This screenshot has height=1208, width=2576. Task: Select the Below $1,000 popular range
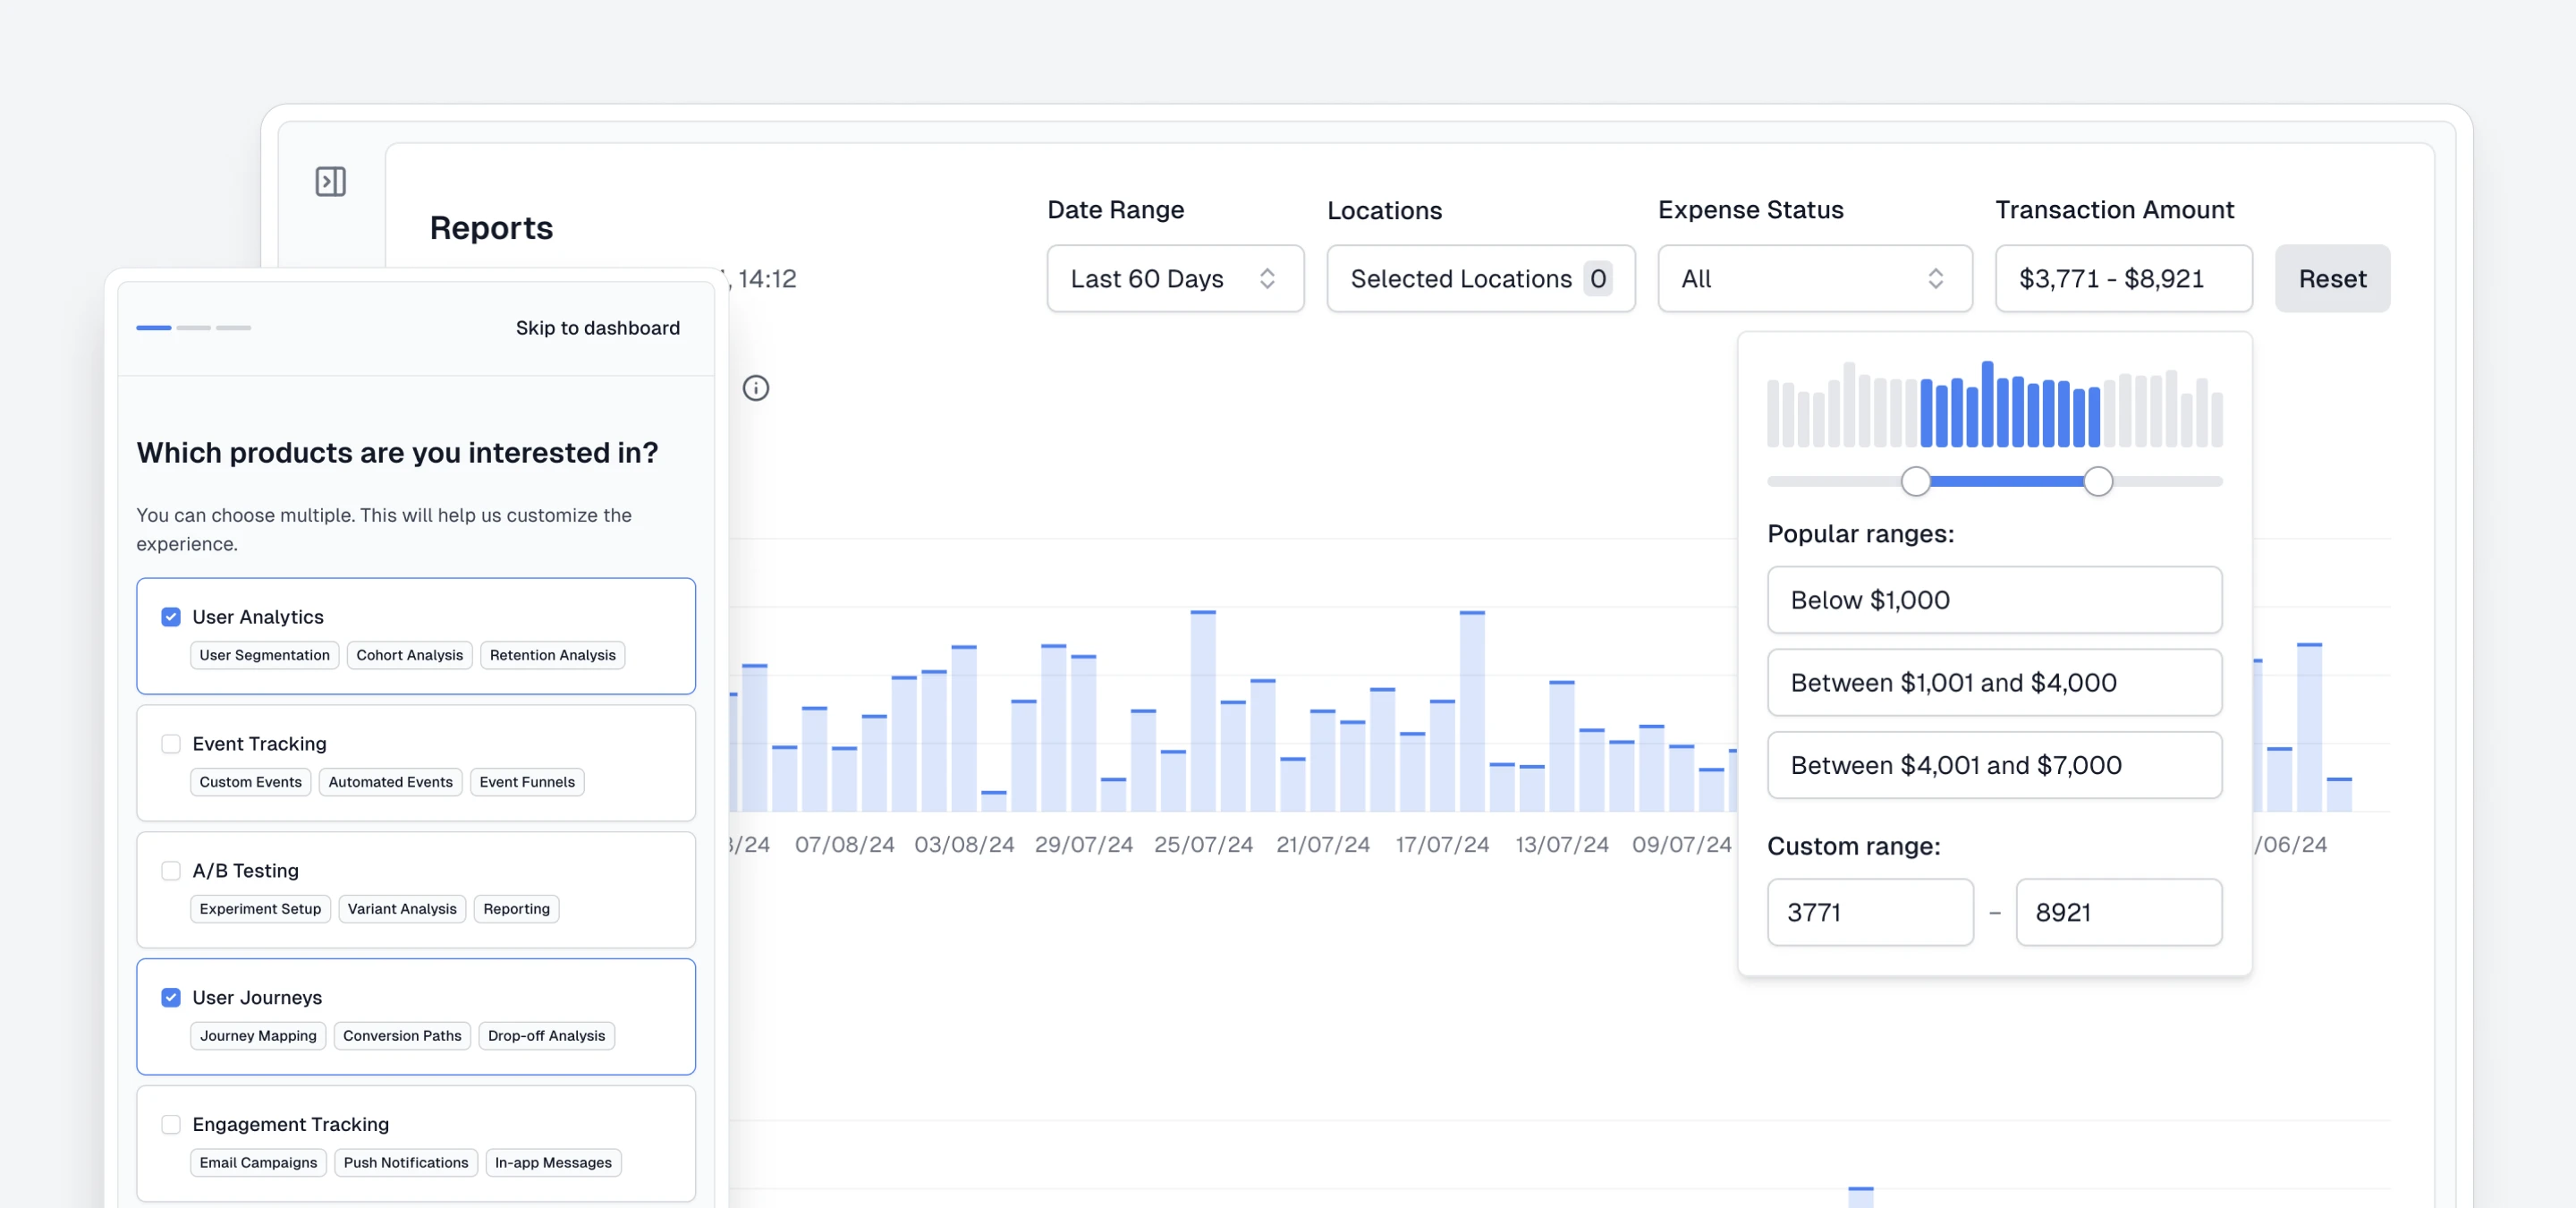(1993, 600)
